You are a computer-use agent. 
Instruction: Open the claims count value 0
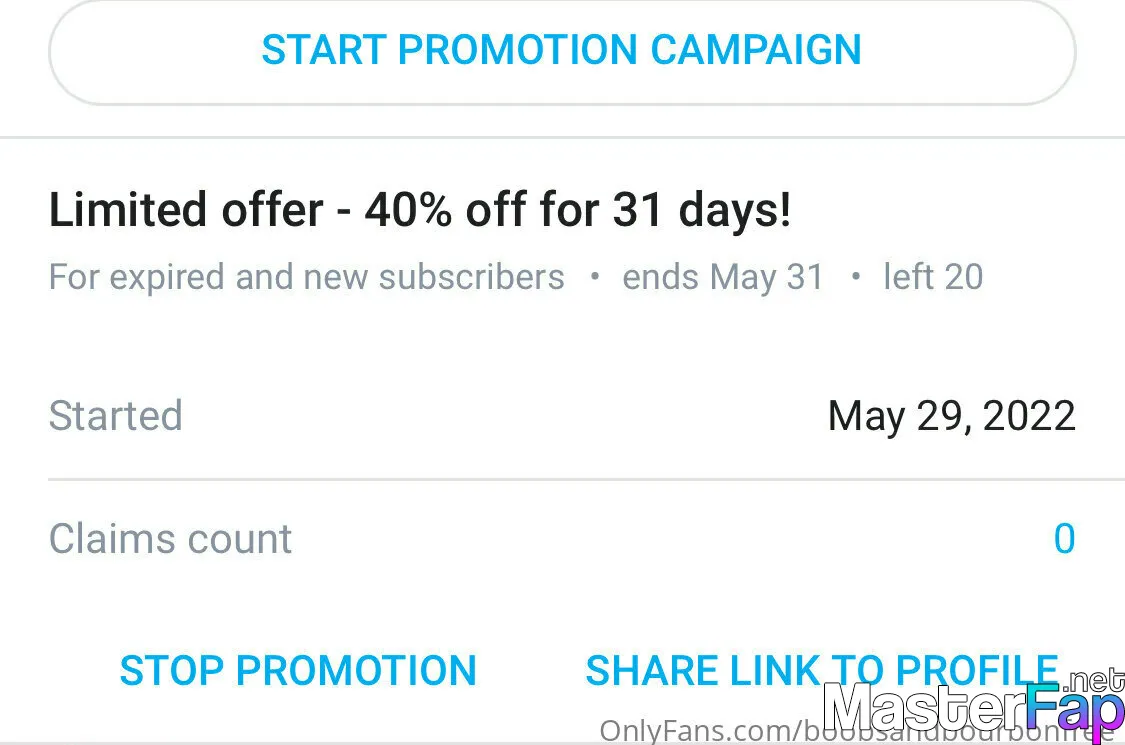(1064, 539)
